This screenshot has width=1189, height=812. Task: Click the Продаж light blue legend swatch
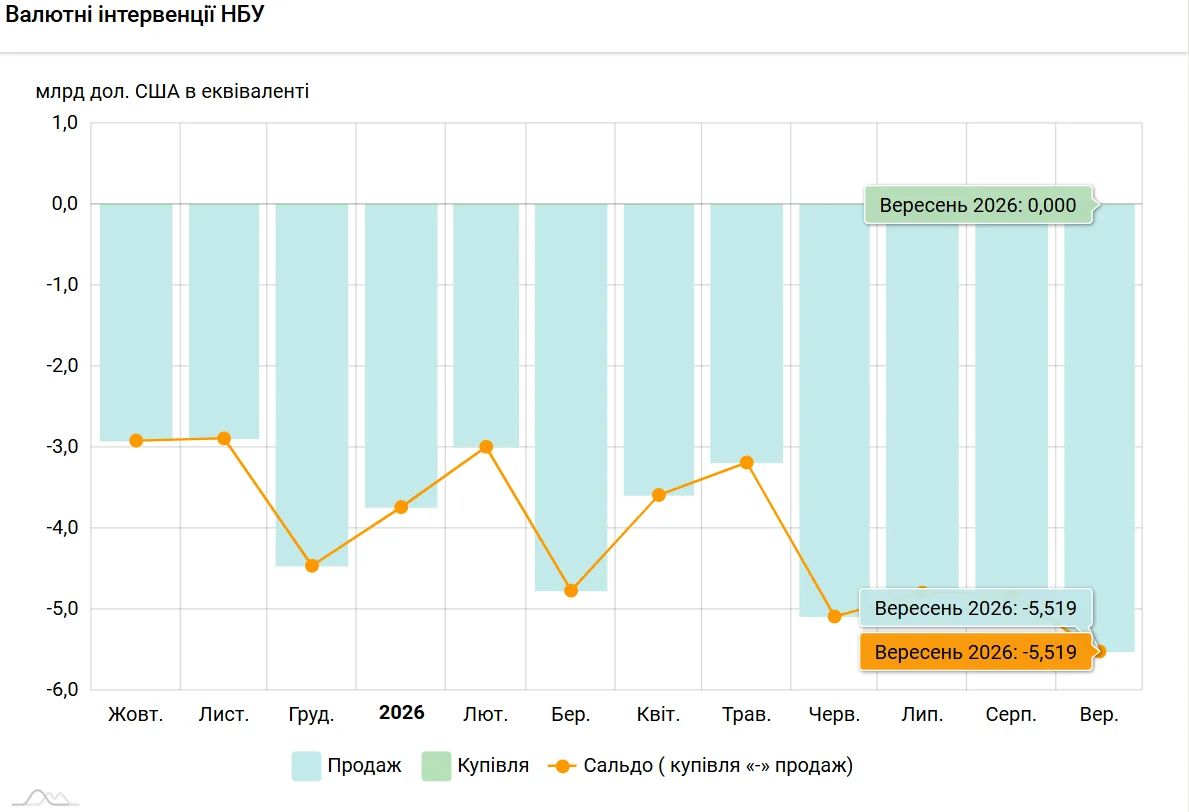(x=306, y=766)
